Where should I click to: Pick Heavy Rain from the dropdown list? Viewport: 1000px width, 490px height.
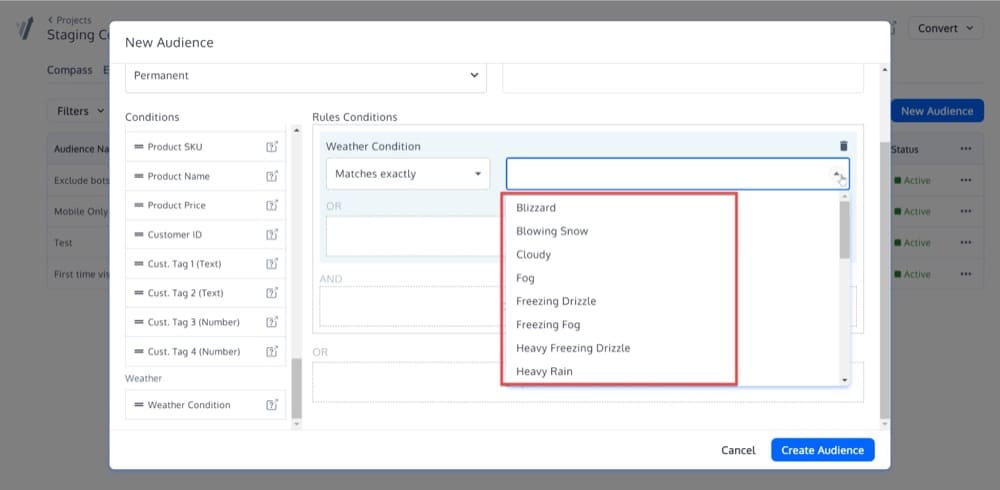[x=544, y=372]
